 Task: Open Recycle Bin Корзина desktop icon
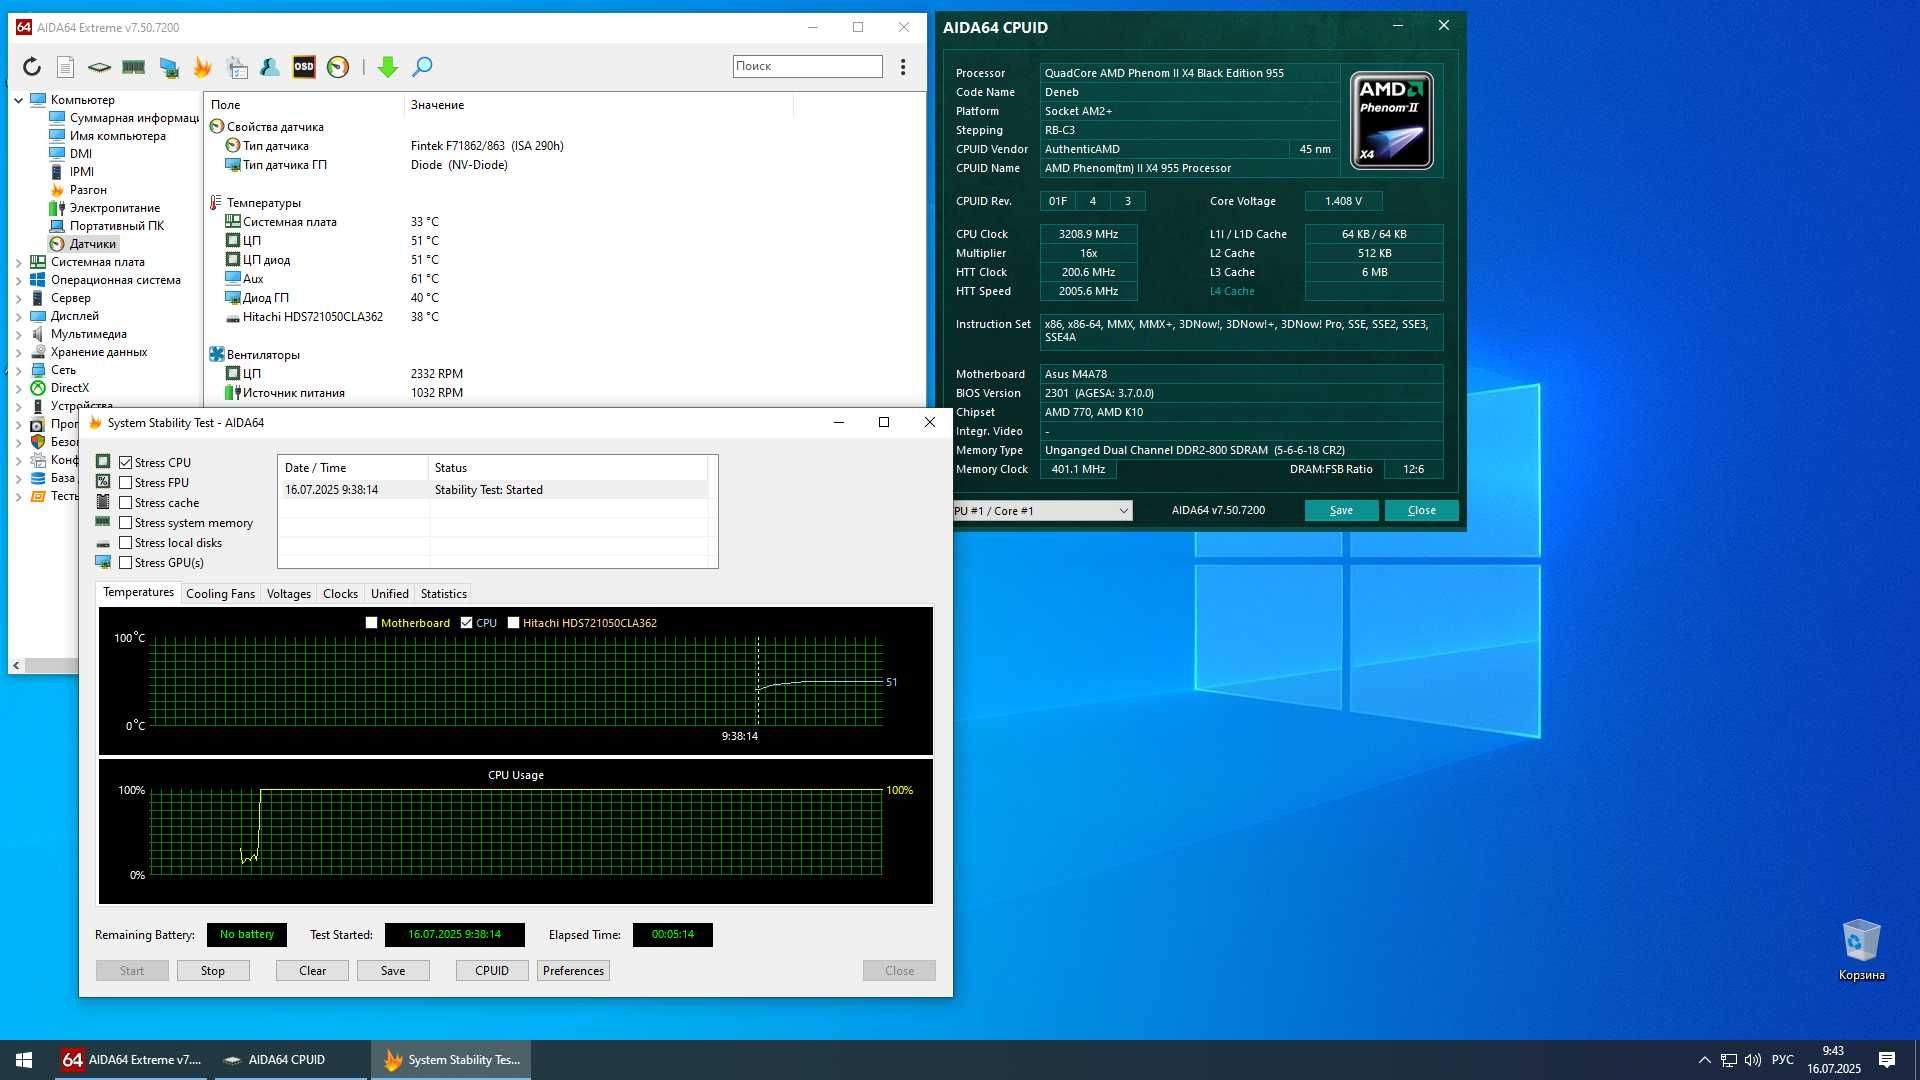[x=1861, y=950]
